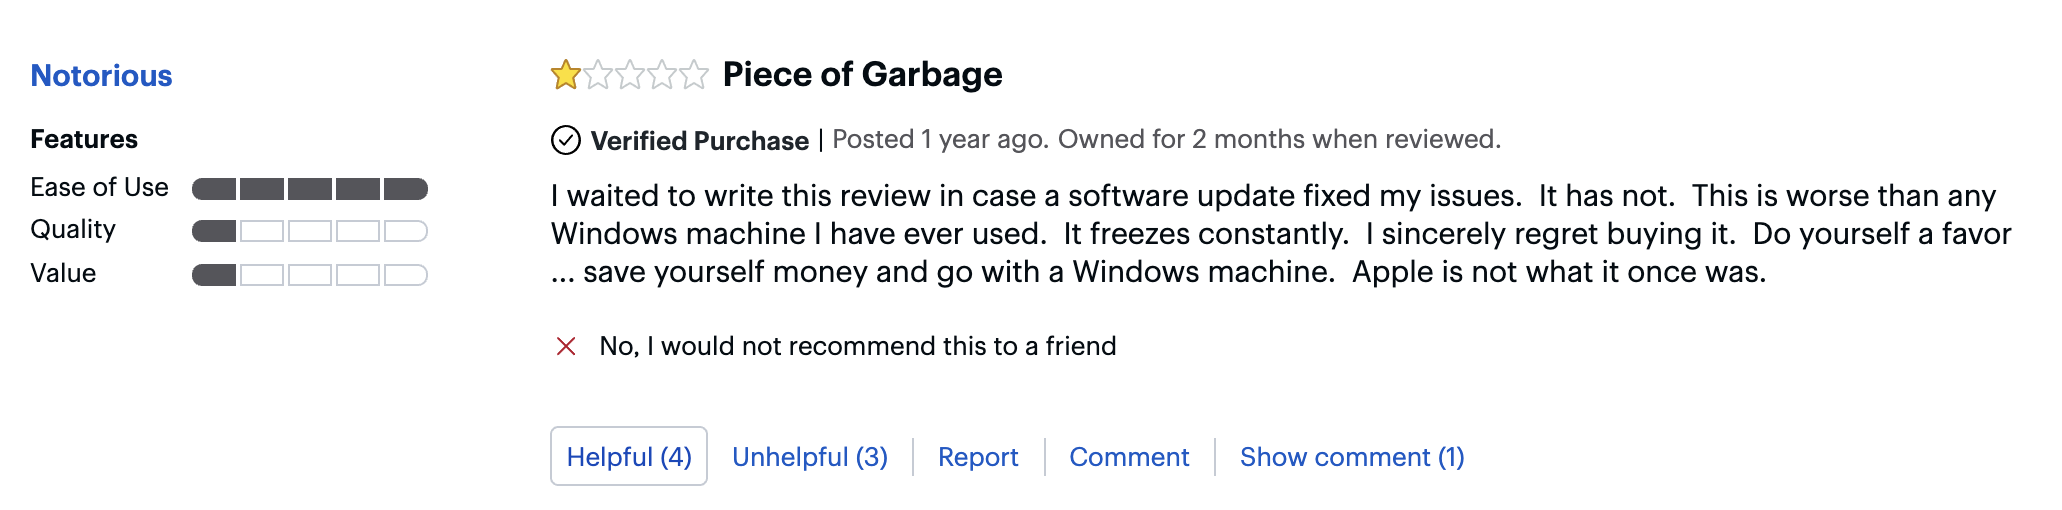2062x510 pixels.
Task: Click the Verified Purchase checkmark icon
Action: tap(566, 140)
